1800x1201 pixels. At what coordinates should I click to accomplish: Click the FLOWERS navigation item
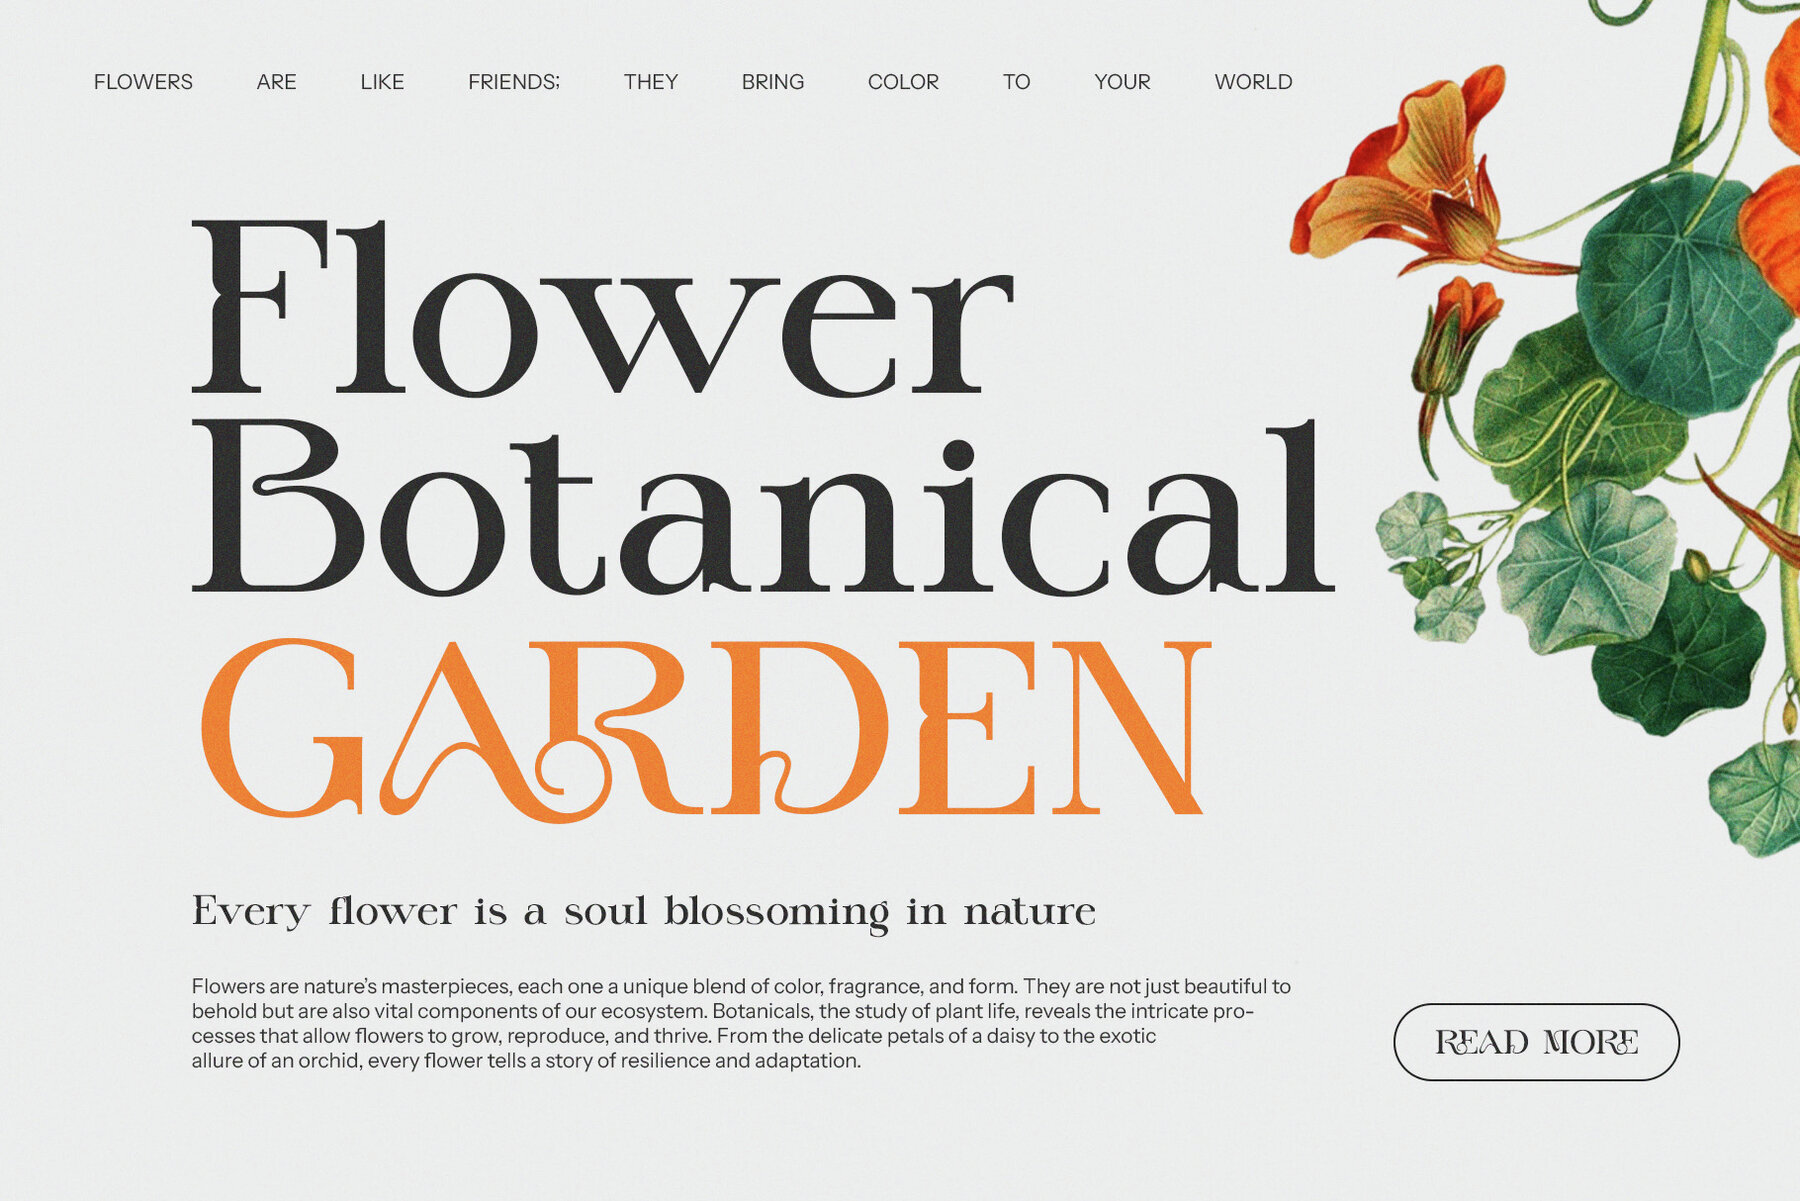[143, 82]
